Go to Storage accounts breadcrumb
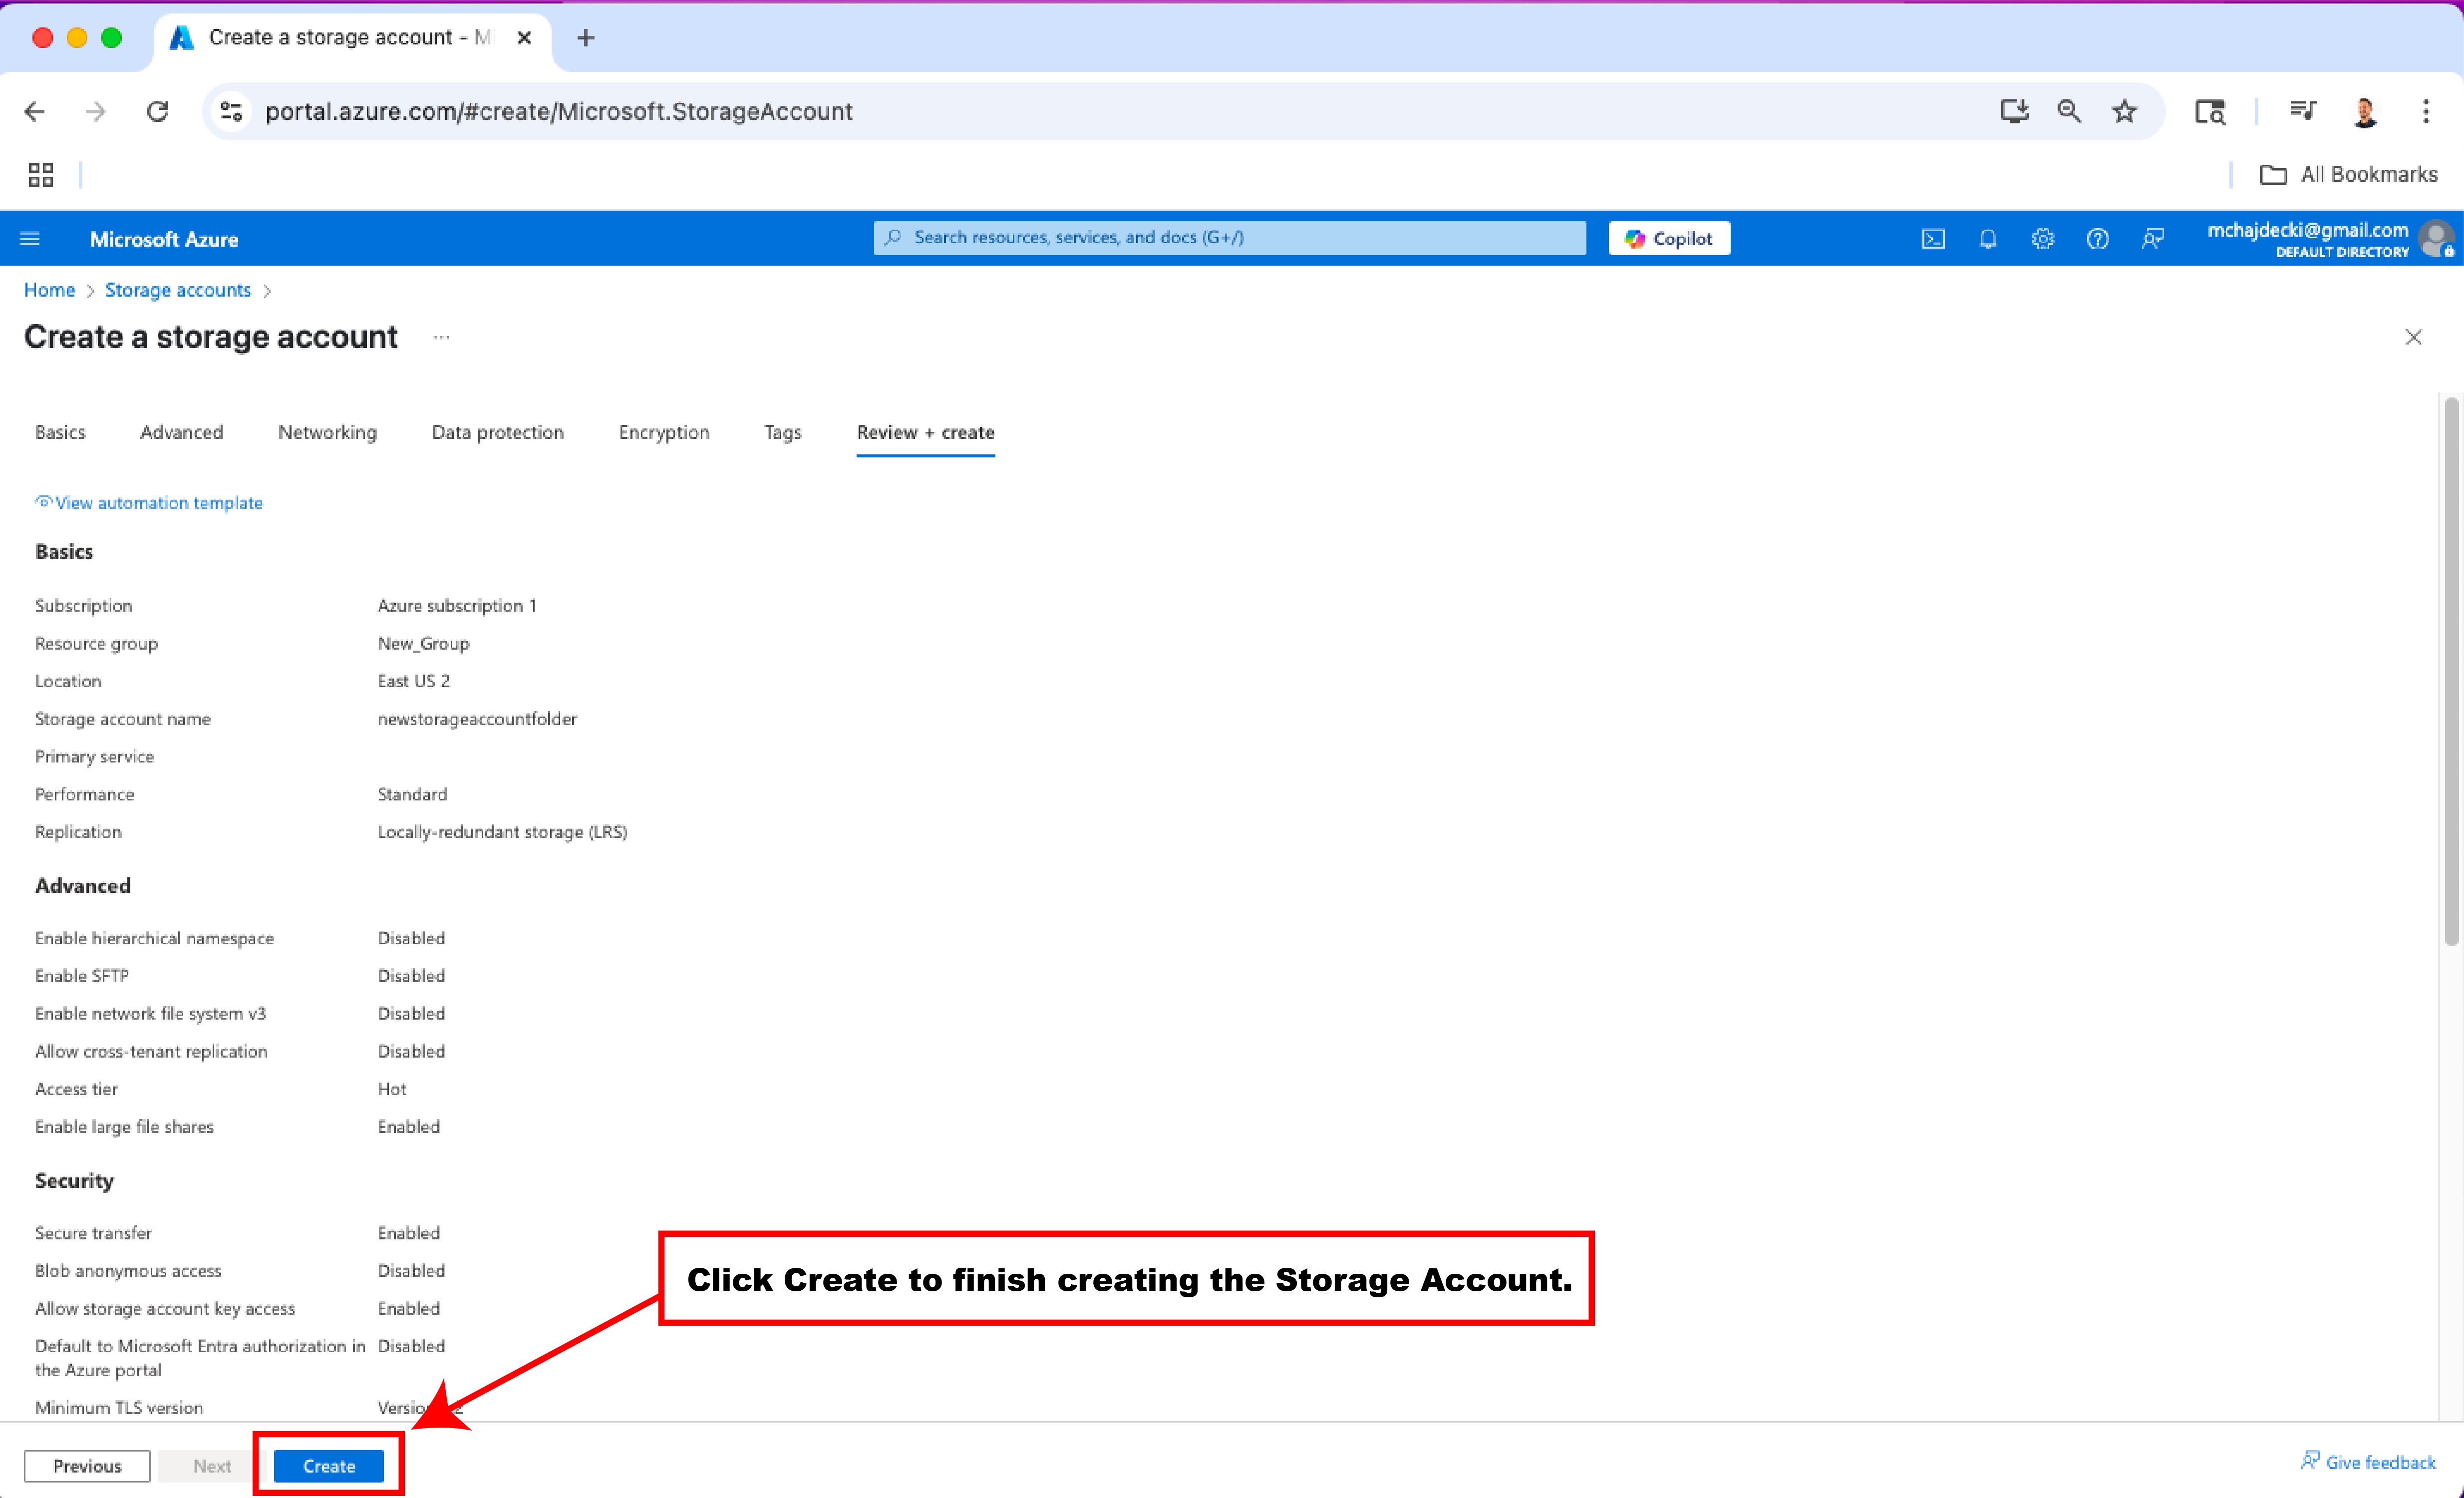This screenshot has width=2464, height=1498. pos(178,290)
